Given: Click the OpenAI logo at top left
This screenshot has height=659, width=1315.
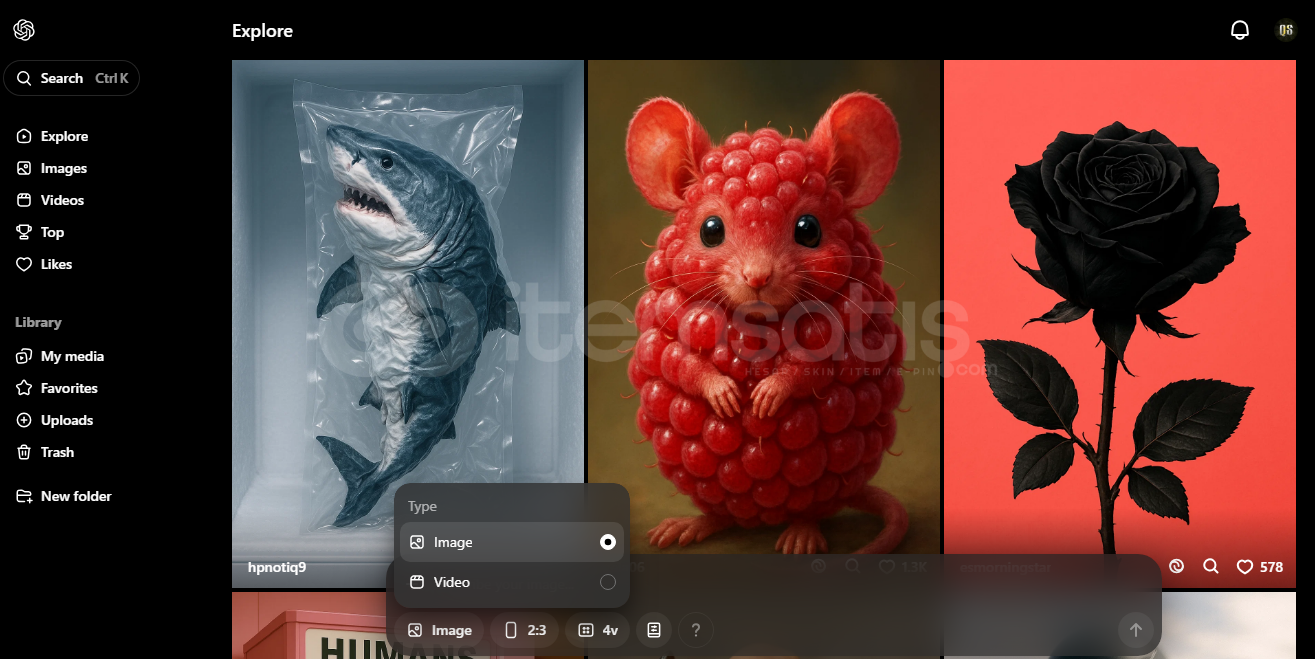Looking at the screenshot, I should click(25, 30).
